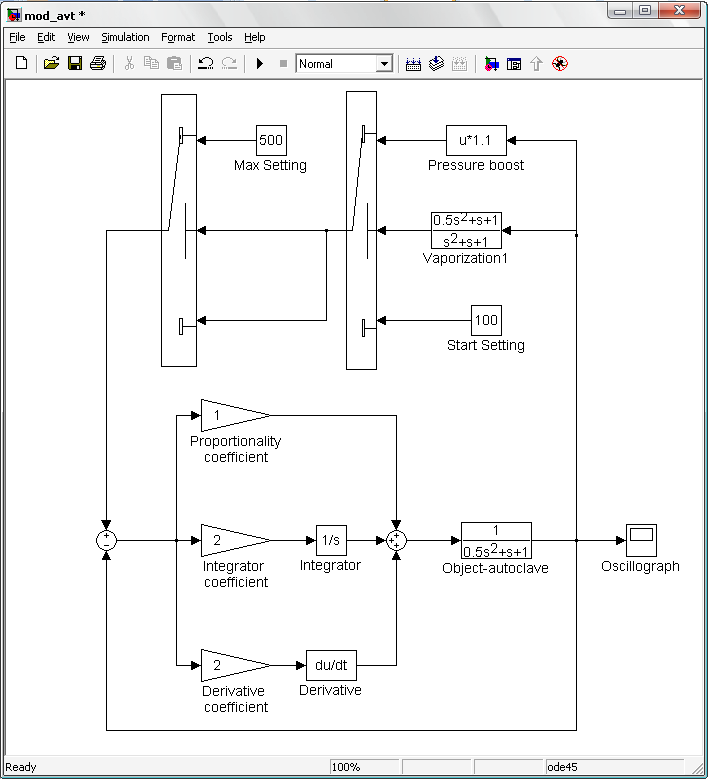The height and width of the screenshot is (779, 708).
Task: Select the 1/s Integrator block
Action: pos(331,540)
